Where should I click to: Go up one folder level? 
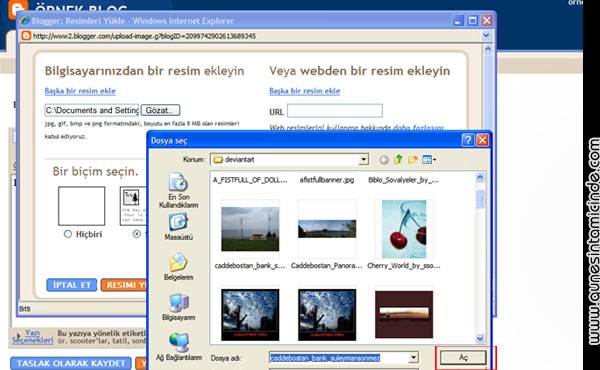tap(398, 160)
